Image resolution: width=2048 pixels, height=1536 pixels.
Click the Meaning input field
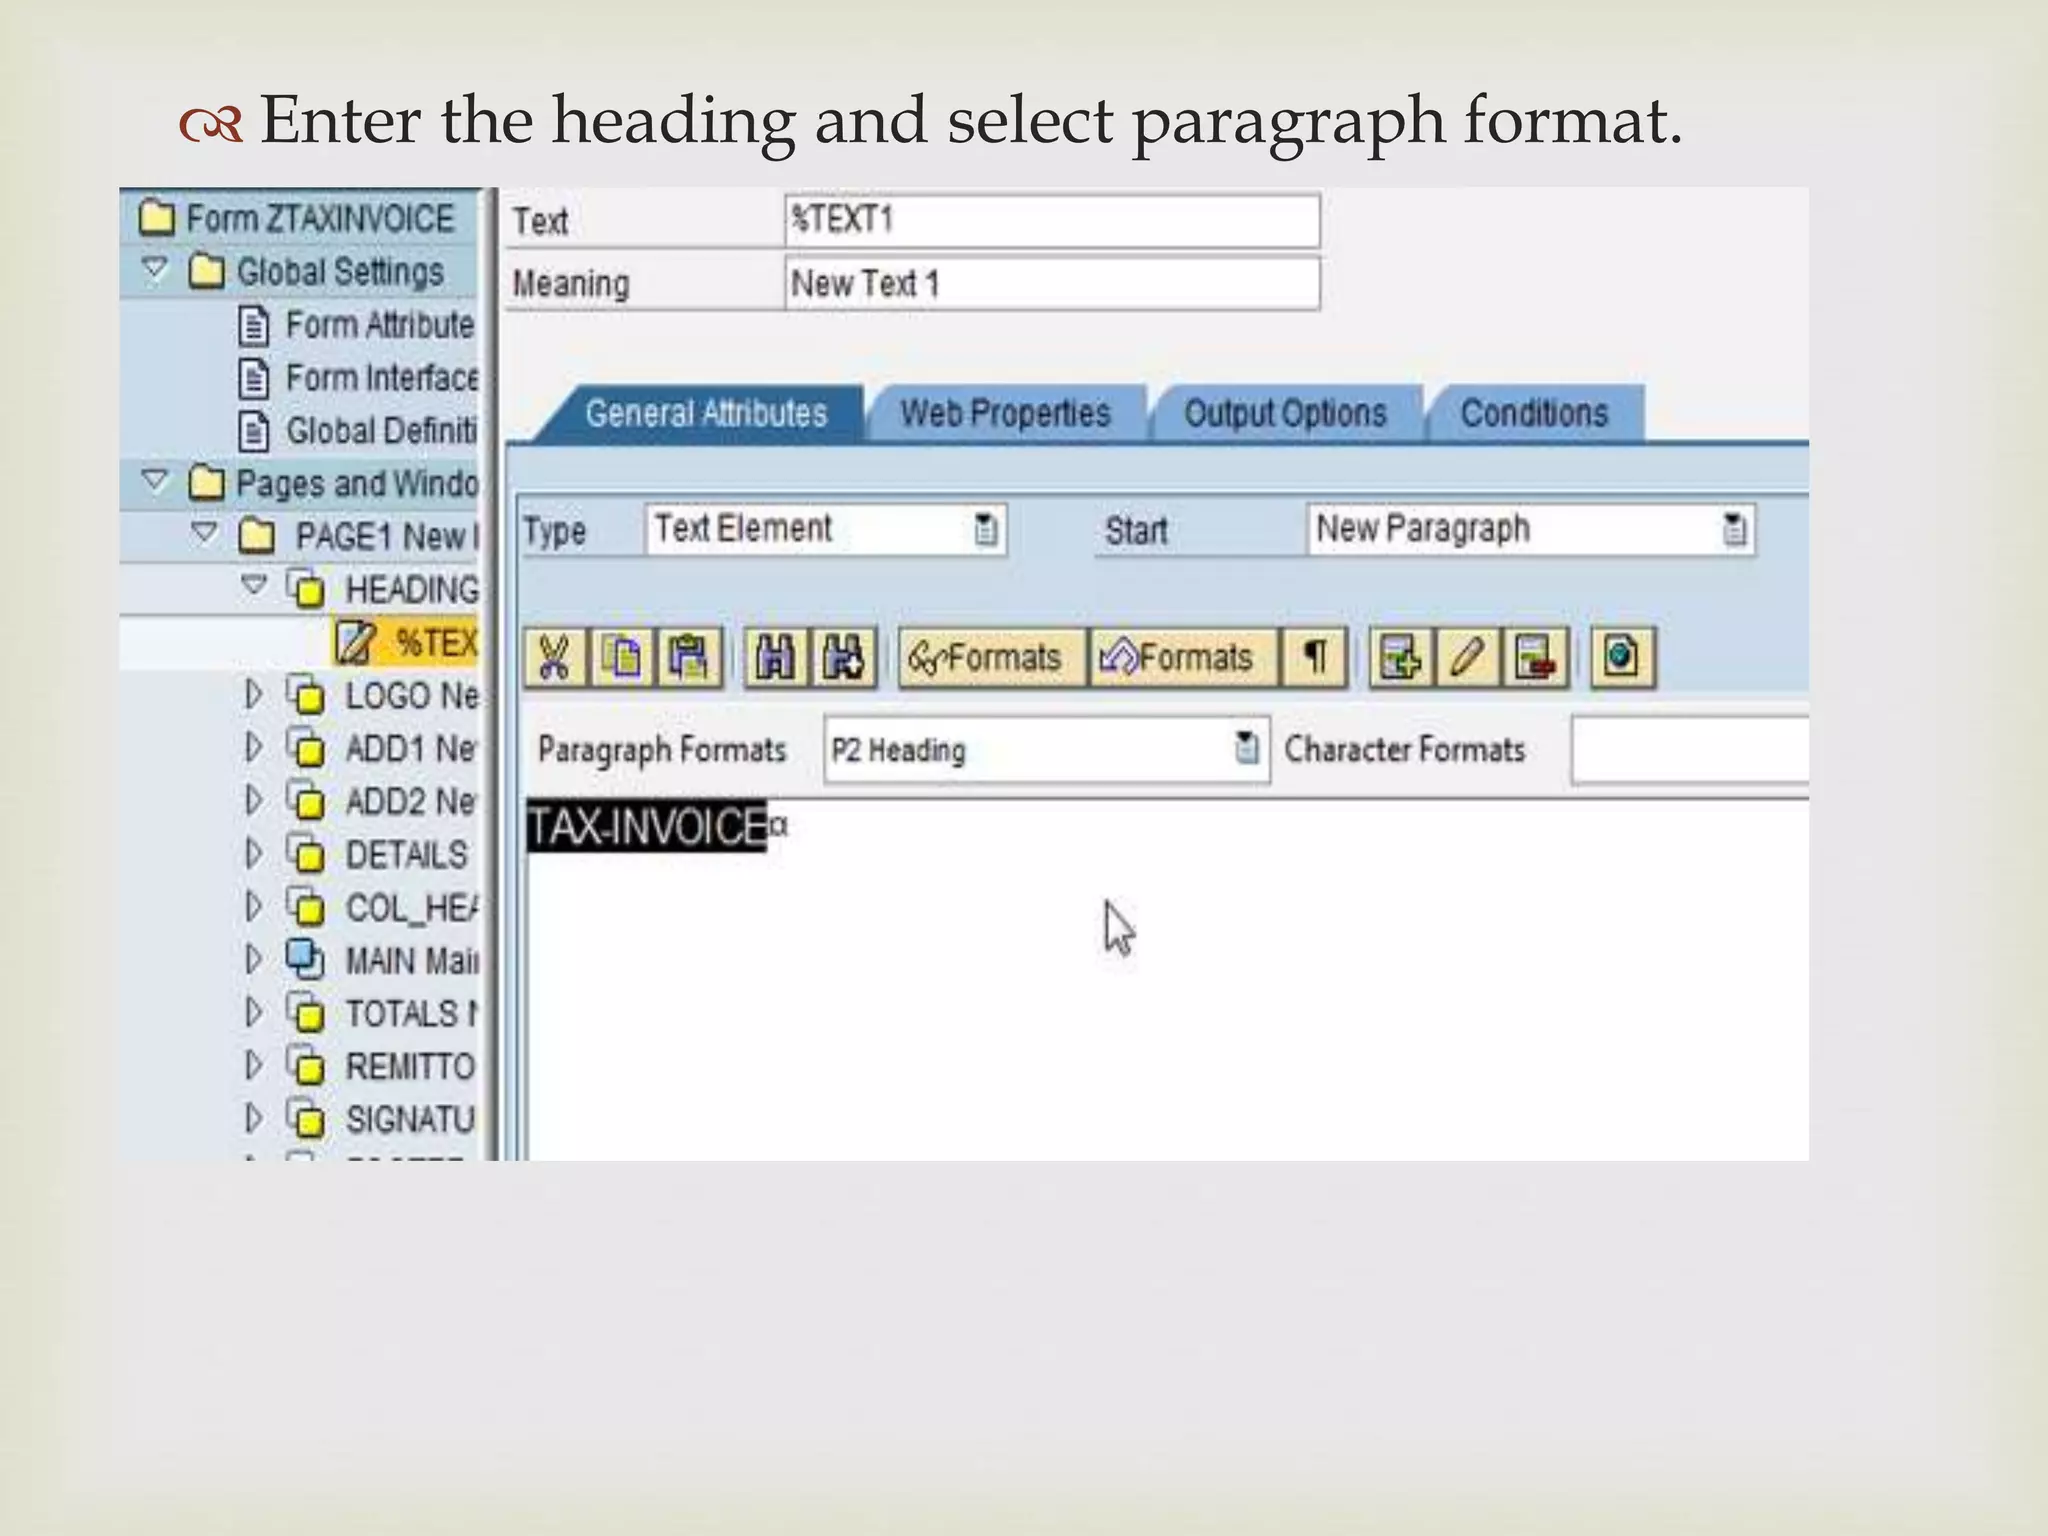[1050, 284]
